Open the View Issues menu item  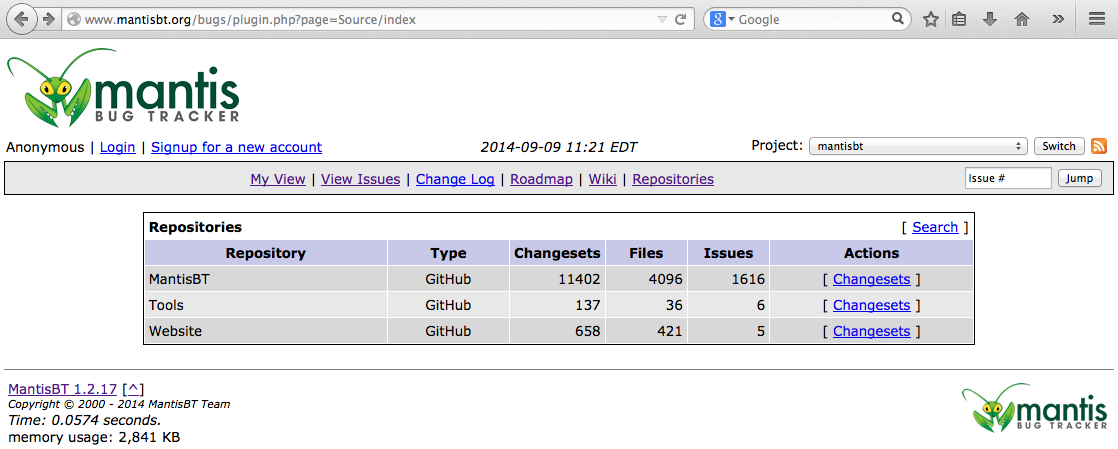click(x=360, y=179)
